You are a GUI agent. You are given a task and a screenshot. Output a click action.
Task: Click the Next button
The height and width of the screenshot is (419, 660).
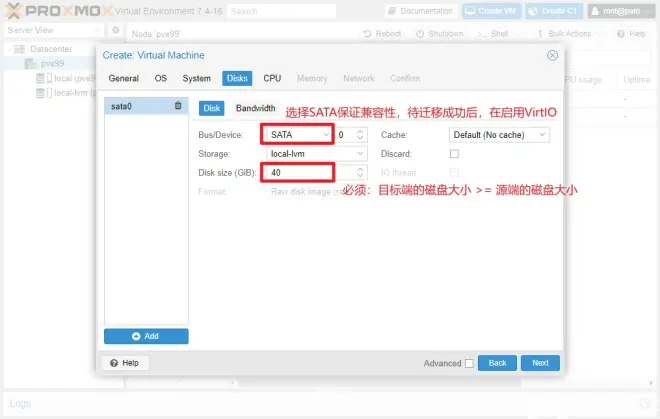[x=540, y=363]
